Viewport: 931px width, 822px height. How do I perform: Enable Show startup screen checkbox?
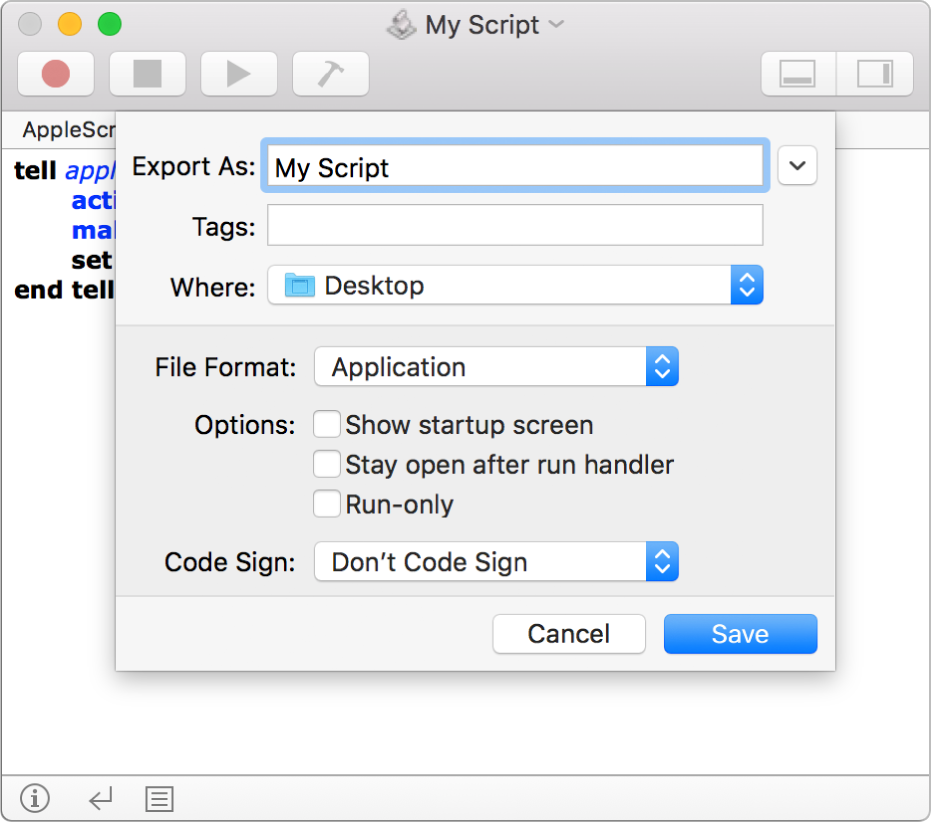327,425
